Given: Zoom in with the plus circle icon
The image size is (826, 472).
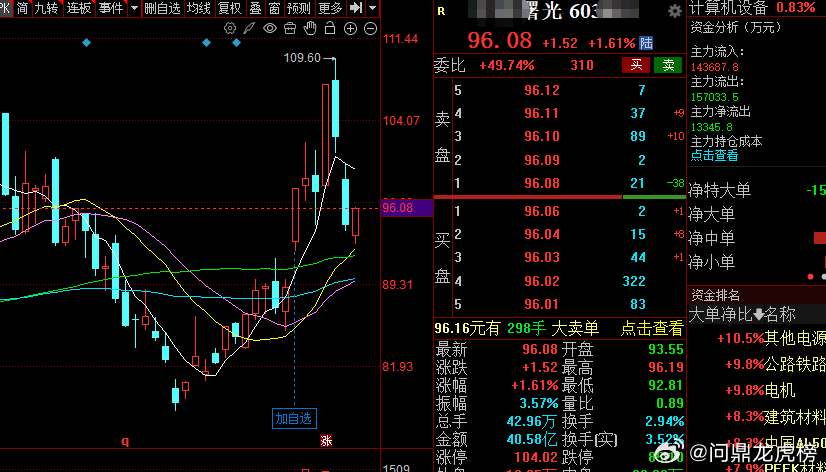Looking at the screenshot, I should 350,28.
